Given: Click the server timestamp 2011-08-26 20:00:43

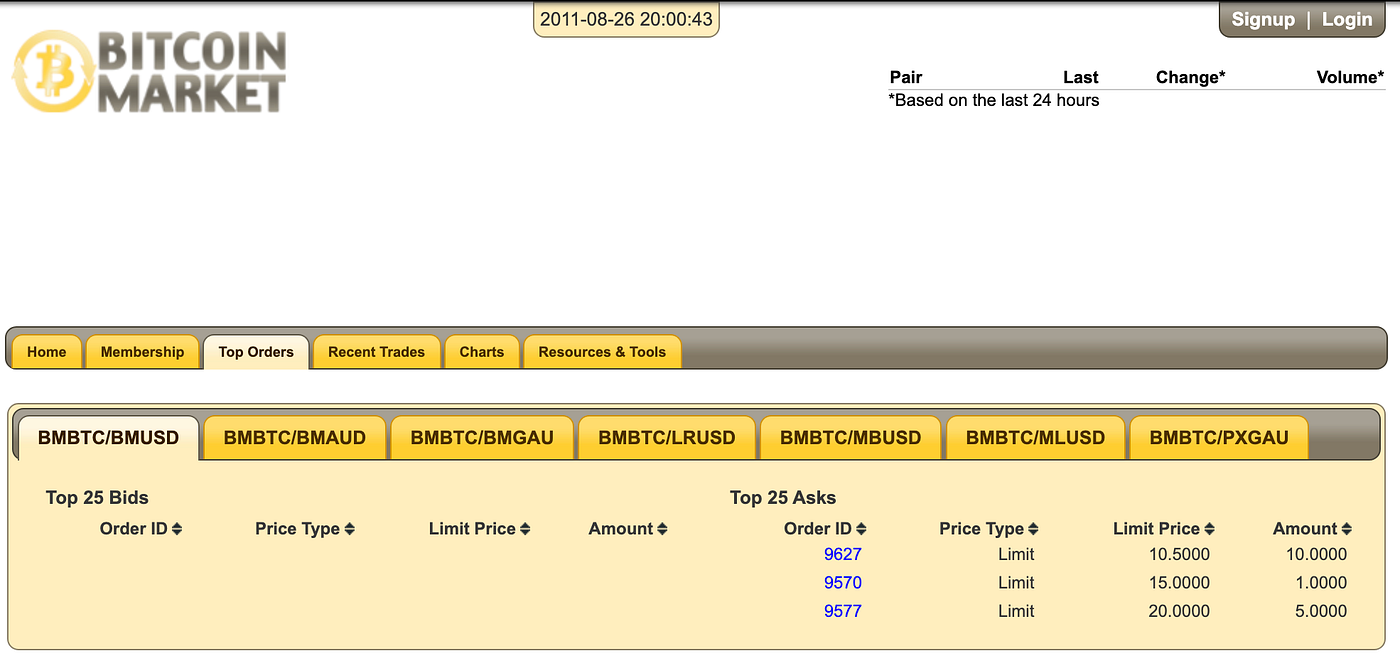Looking at the screenshot, I should pos(626,19).
